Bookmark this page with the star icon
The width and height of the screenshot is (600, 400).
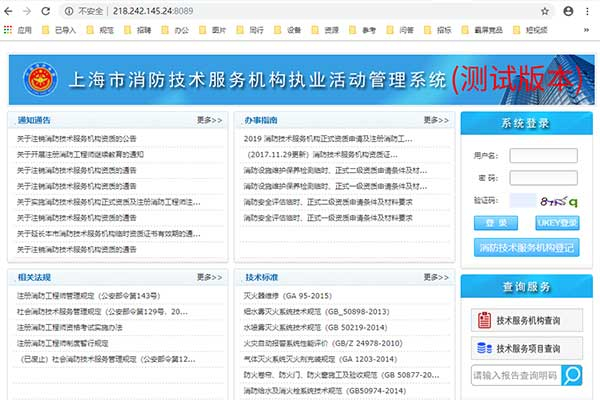tap(545, 11)
